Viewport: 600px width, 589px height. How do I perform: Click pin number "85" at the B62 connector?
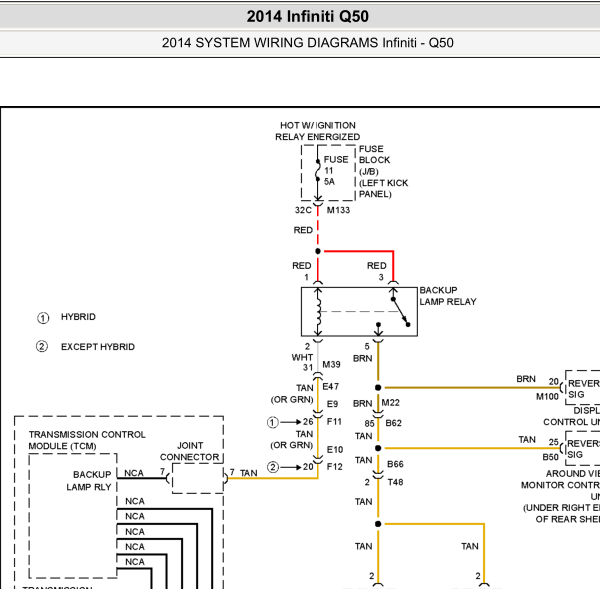pos(369,424)
